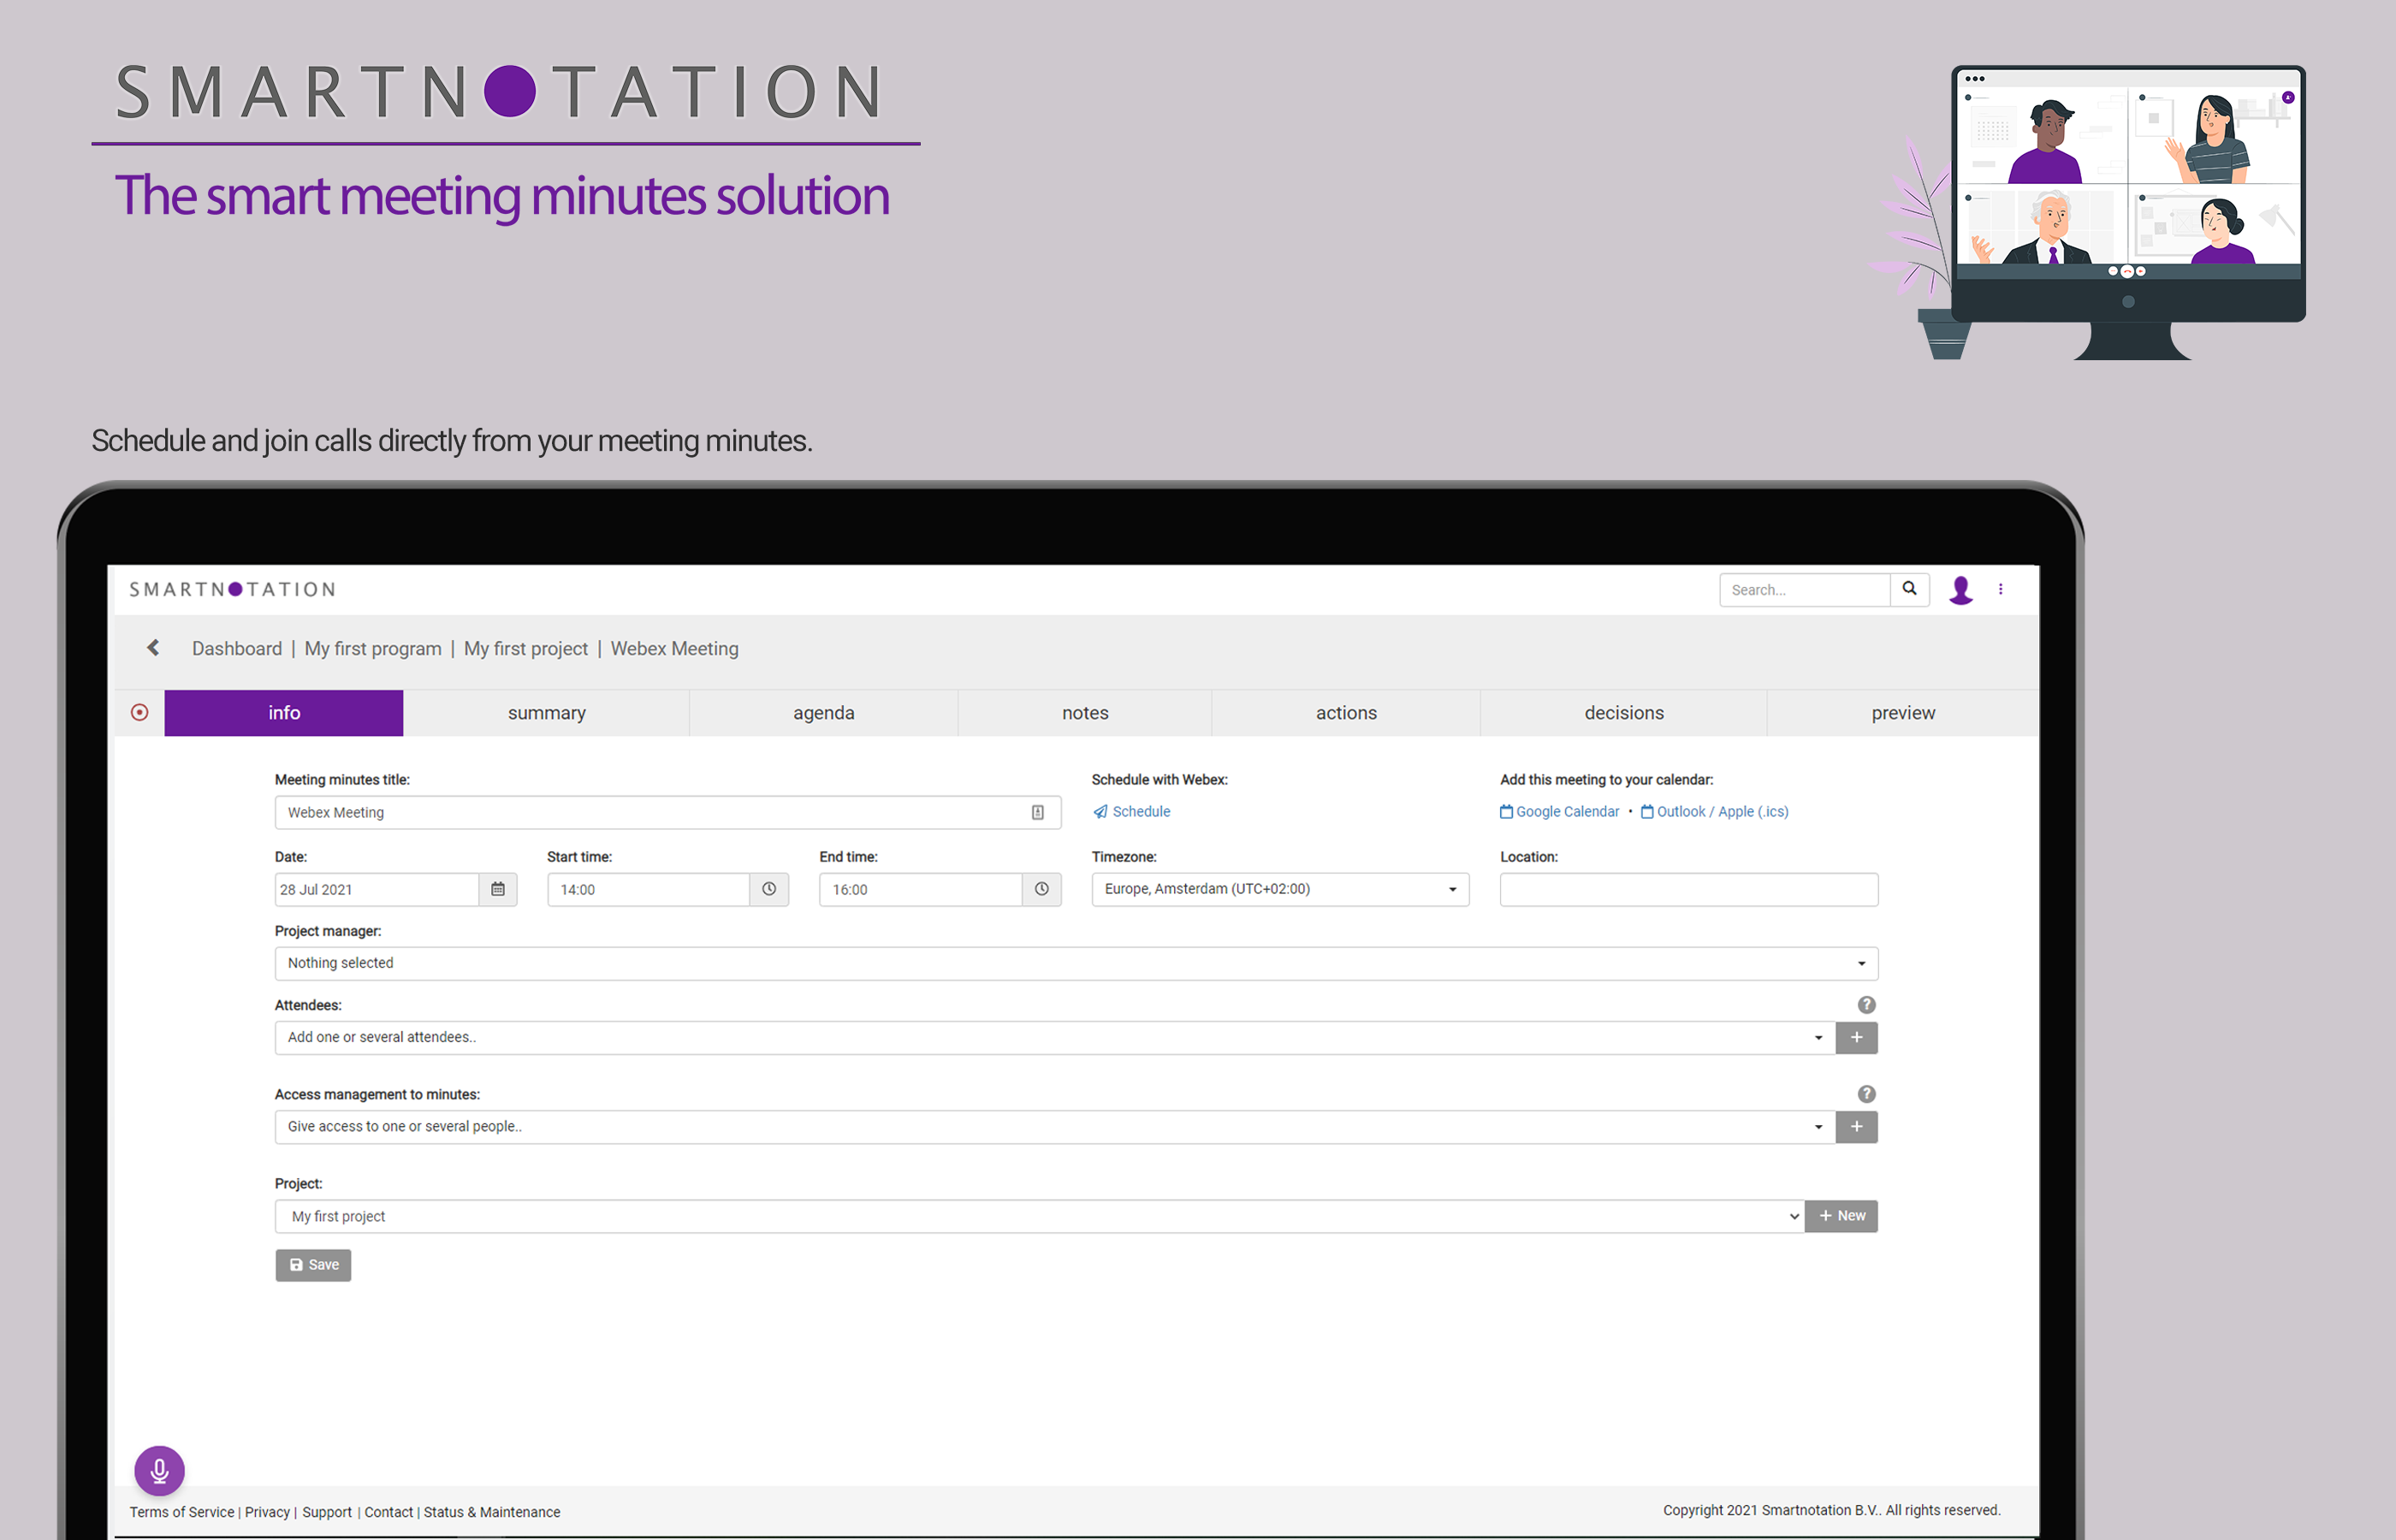Screen dimensions: 2396x1540
Task: Open My first program breadcrumb
Action: click(373, 648)
